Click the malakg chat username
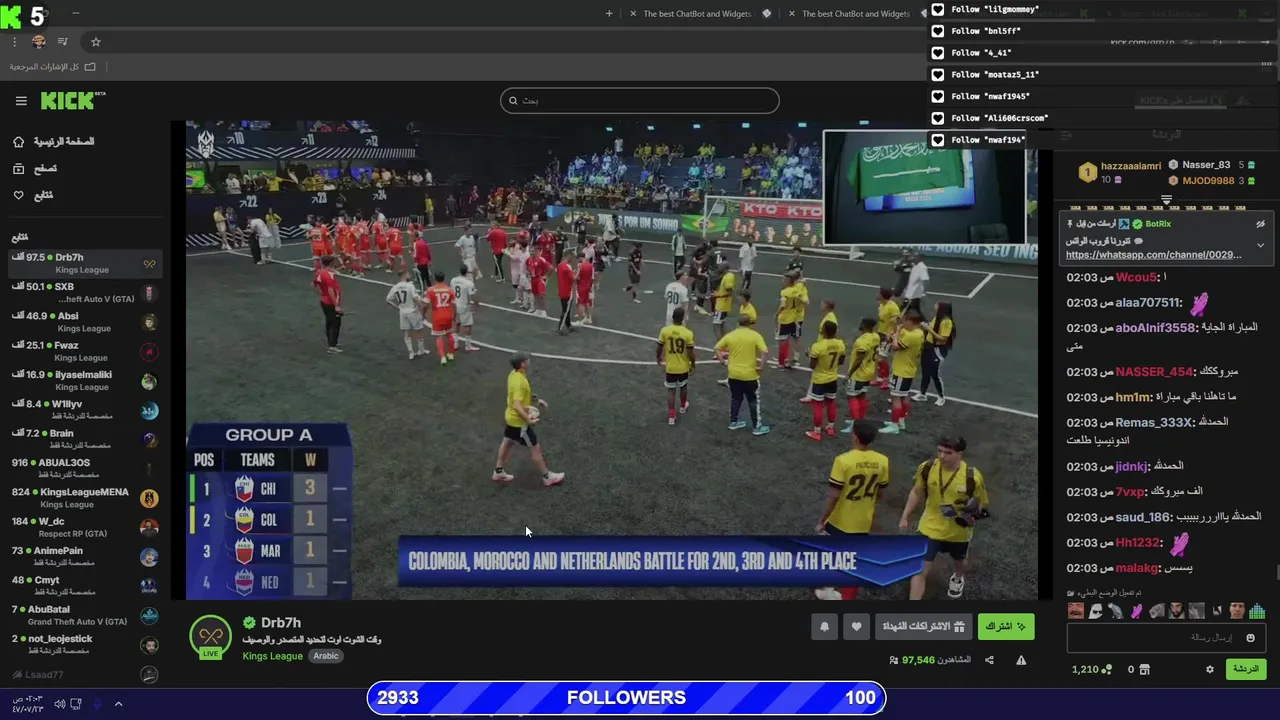Image resolution: width=1280 pixels, height=720 pixels. point(1137,568)
